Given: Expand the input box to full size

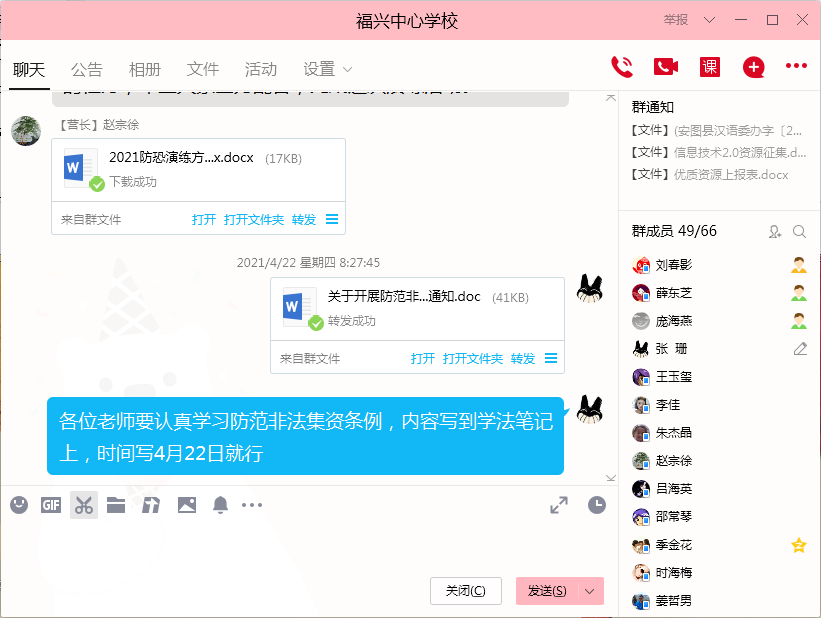Looking at the screenshot, I should click(559, 505).
